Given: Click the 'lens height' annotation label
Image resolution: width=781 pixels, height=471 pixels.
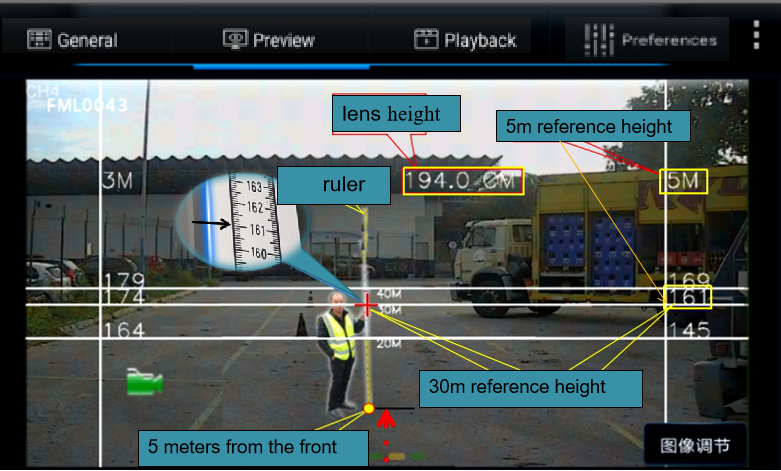Looking at the screenshot, I should pos(396,114).
